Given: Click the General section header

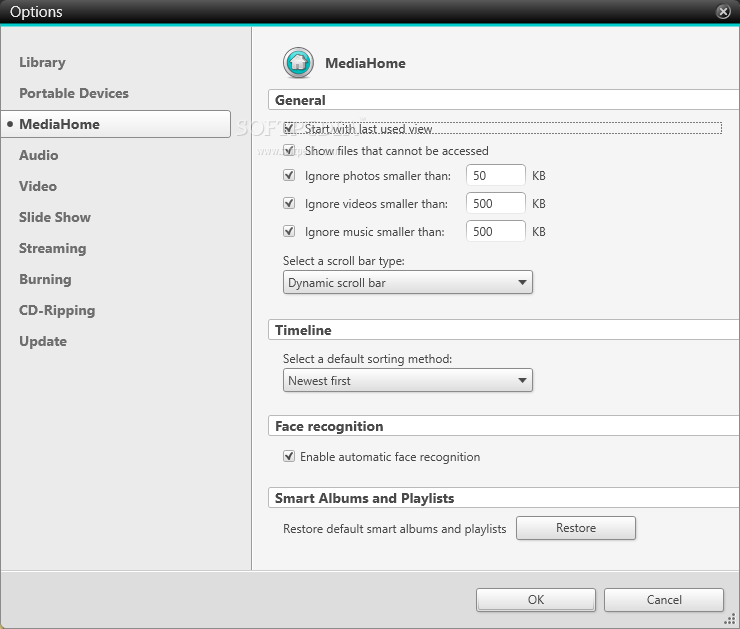Looking at the screenshot, I should [503, 100].
